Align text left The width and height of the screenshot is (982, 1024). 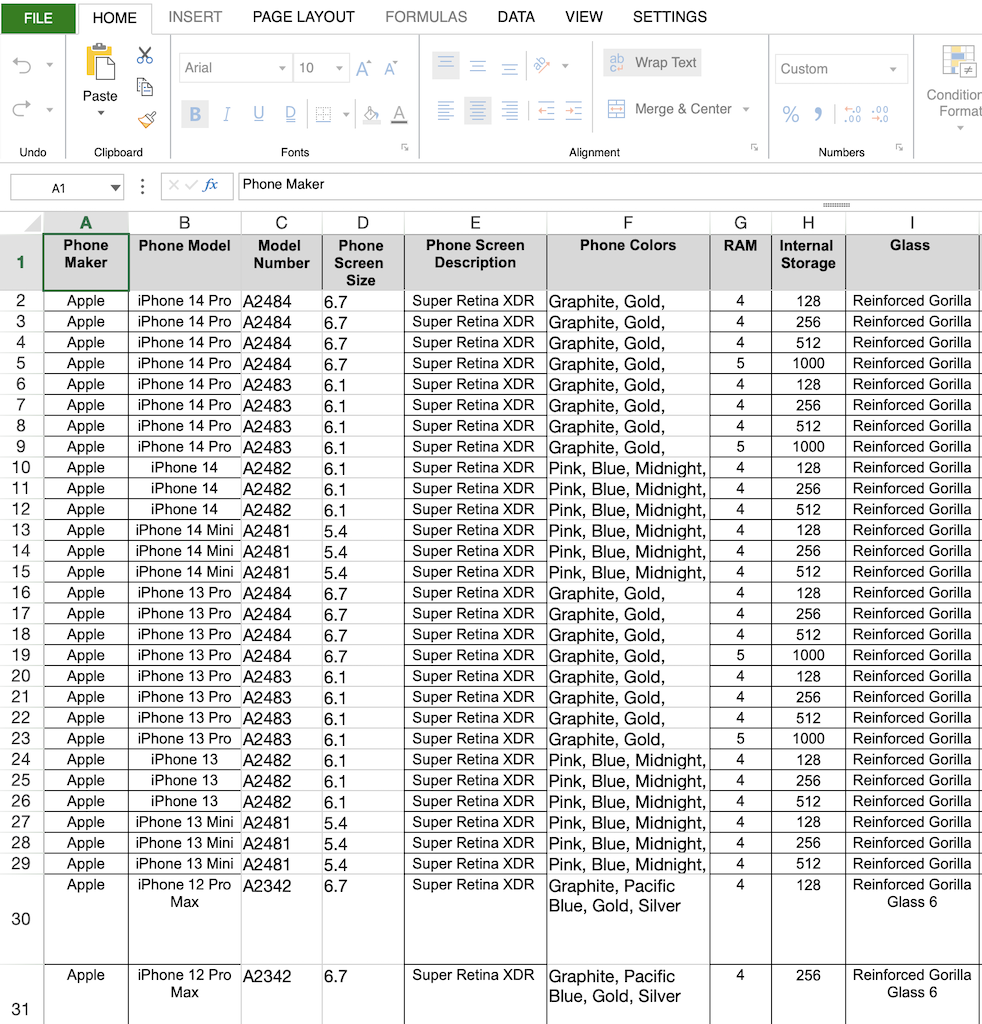pyautogui.click(x=445, y=110)
